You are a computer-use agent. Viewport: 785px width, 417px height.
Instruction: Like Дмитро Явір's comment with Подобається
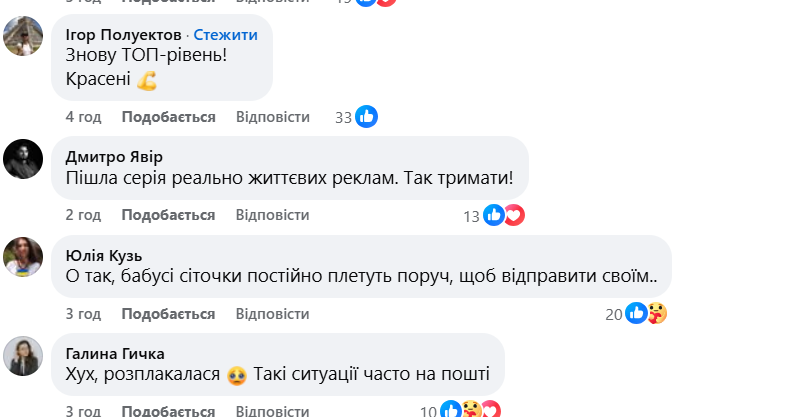tap(168, 215)
